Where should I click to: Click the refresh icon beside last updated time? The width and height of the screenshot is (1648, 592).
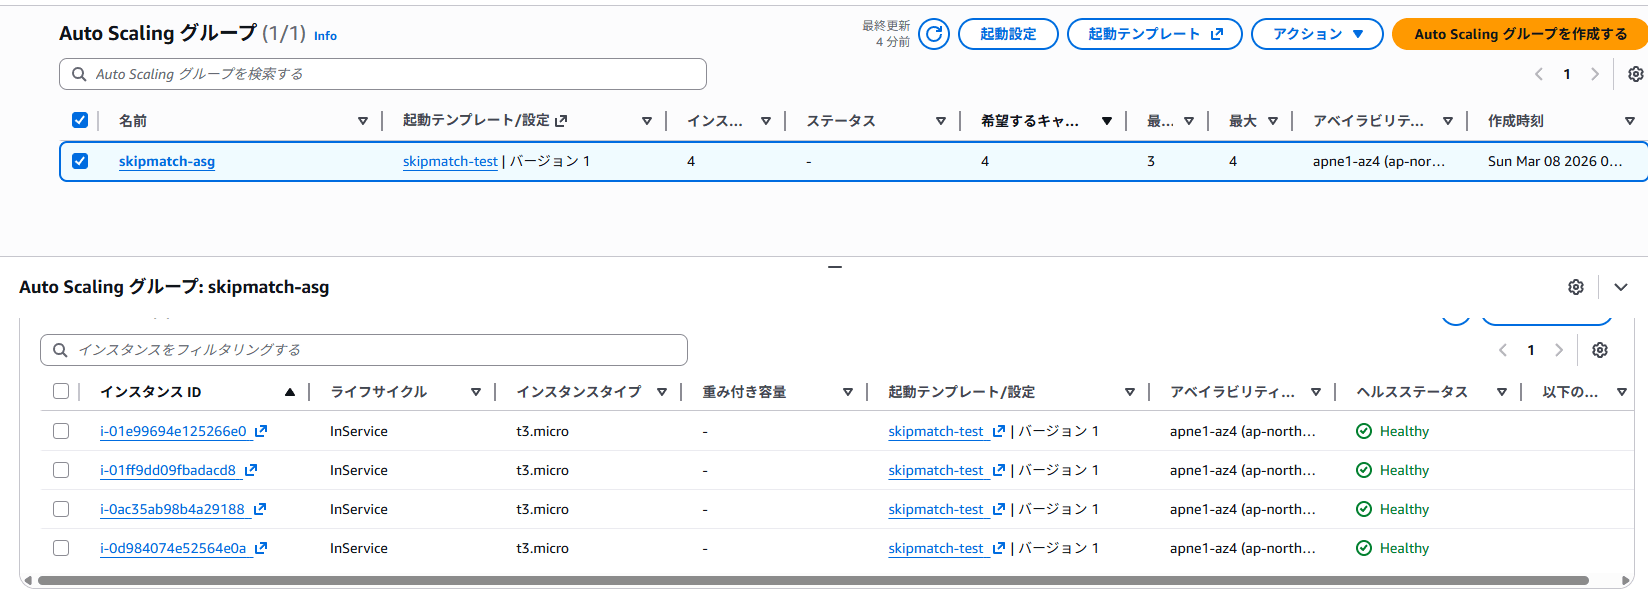[933, 34]
